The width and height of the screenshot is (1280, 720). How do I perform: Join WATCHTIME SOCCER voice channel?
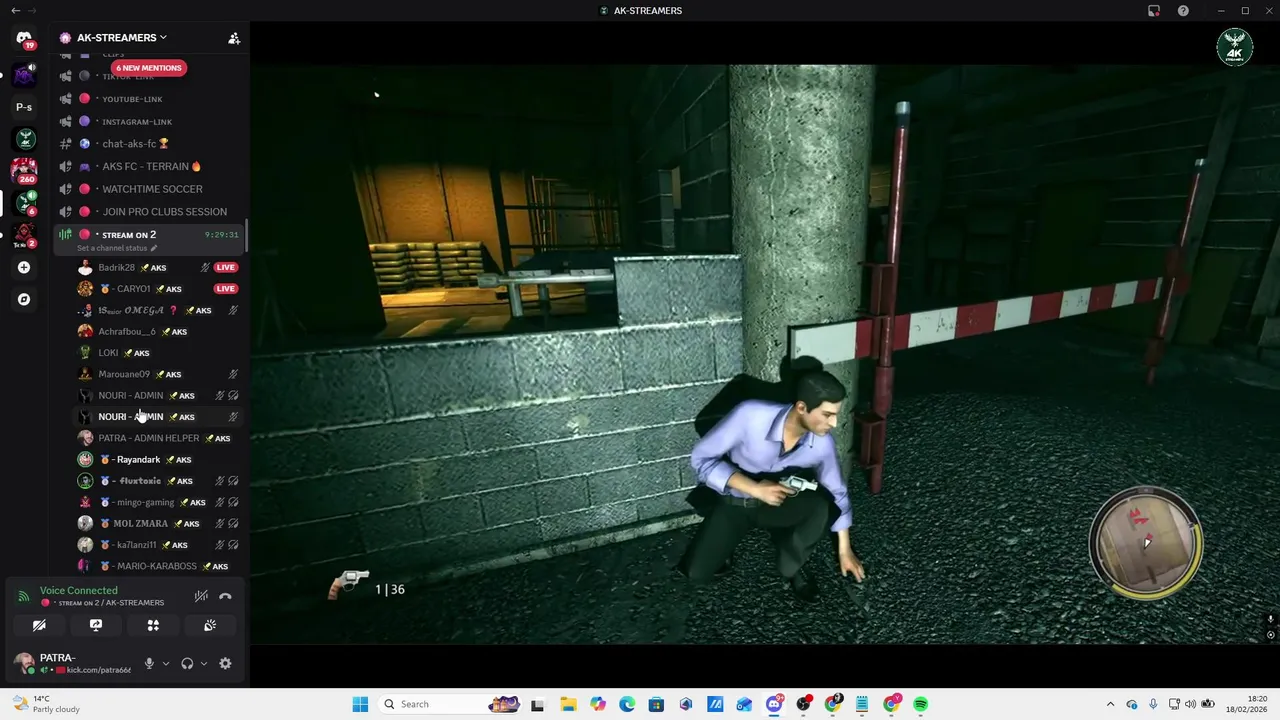pos(150,189)
